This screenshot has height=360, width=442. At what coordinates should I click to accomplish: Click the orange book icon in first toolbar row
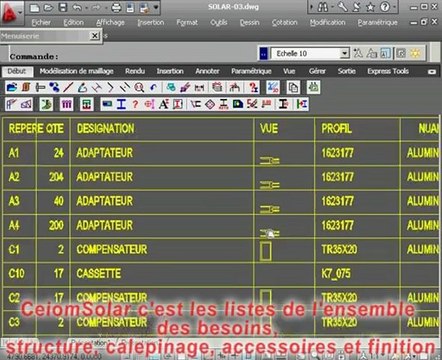(26, 88)
